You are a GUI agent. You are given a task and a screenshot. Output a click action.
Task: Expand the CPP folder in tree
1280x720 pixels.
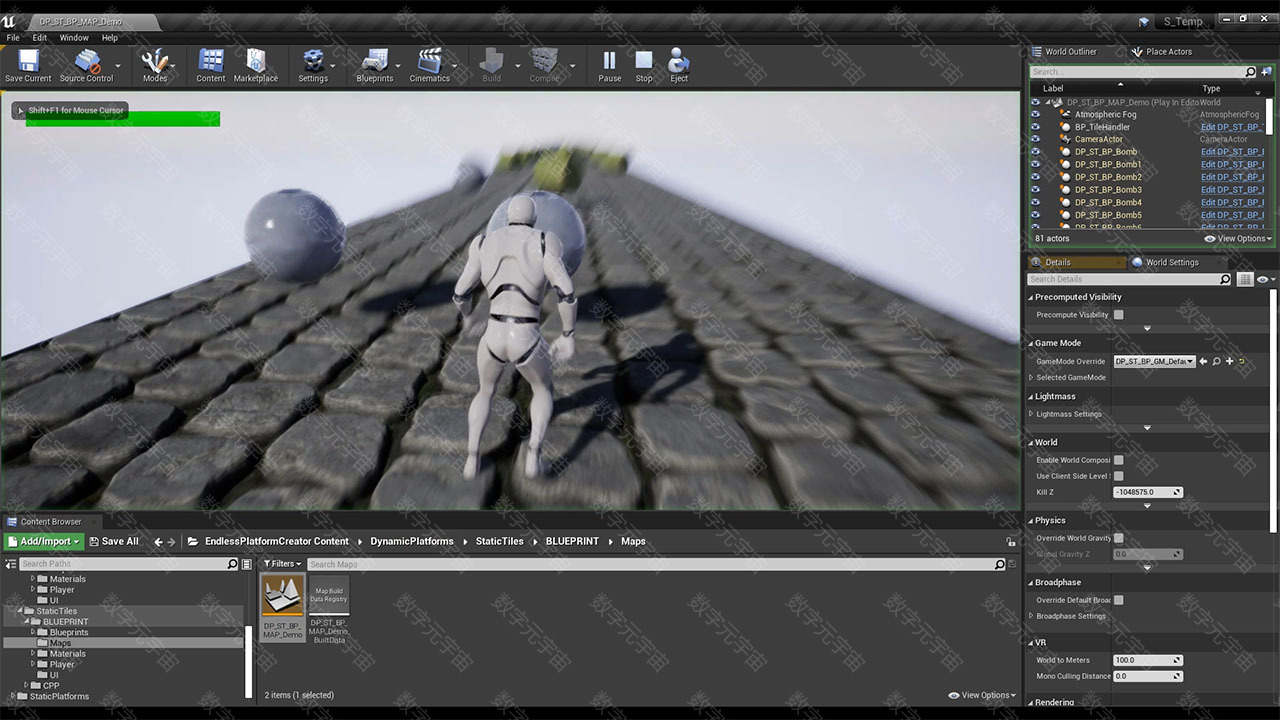click(26, 685)
